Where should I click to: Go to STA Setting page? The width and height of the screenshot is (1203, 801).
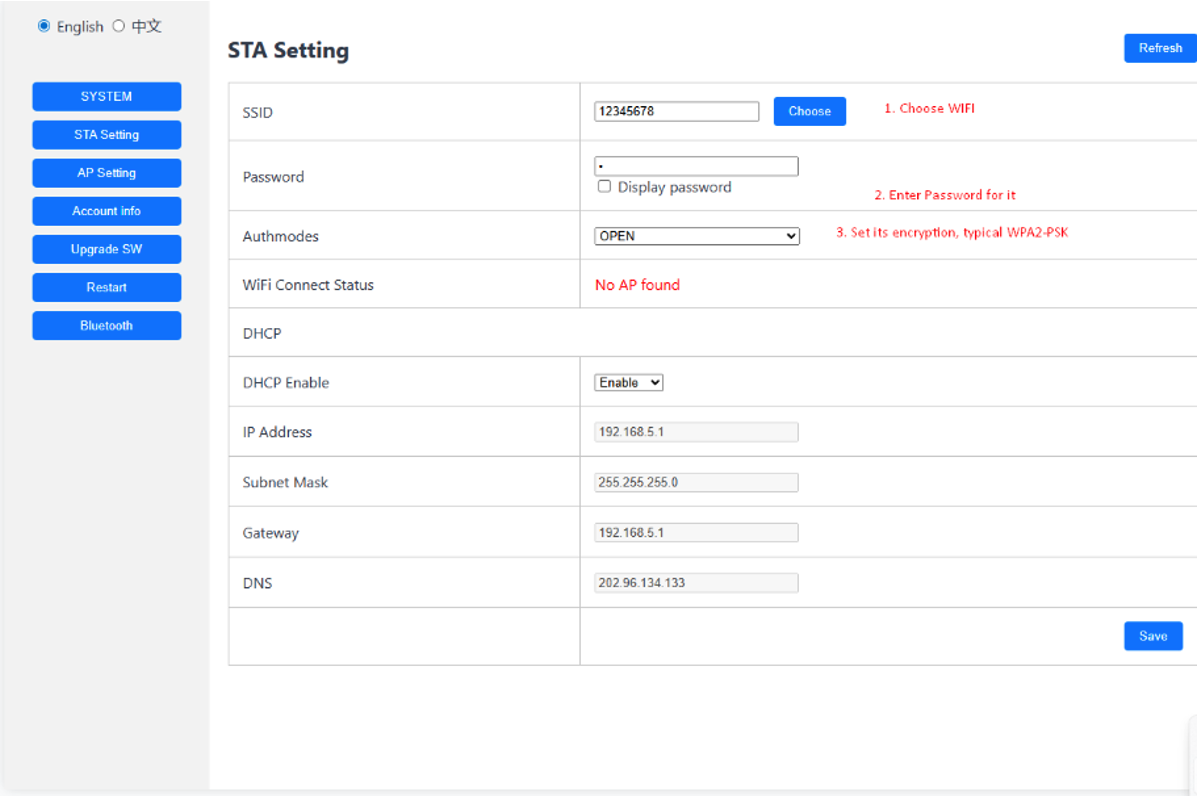click(107, 135)
